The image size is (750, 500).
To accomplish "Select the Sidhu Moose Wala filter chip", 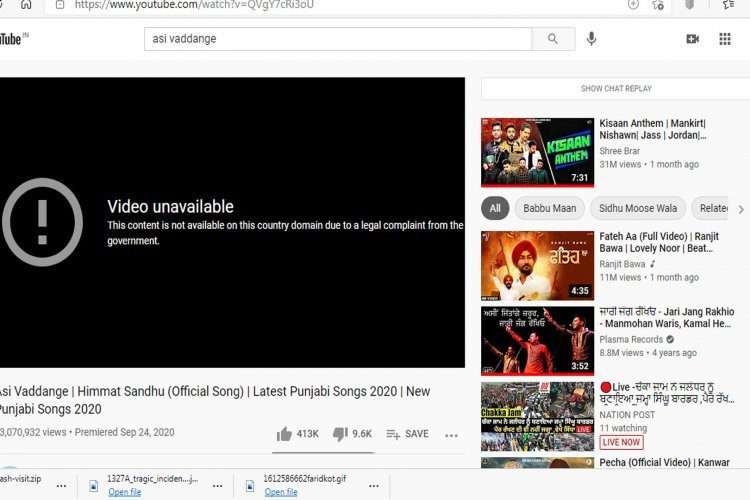I will (638, 209).
